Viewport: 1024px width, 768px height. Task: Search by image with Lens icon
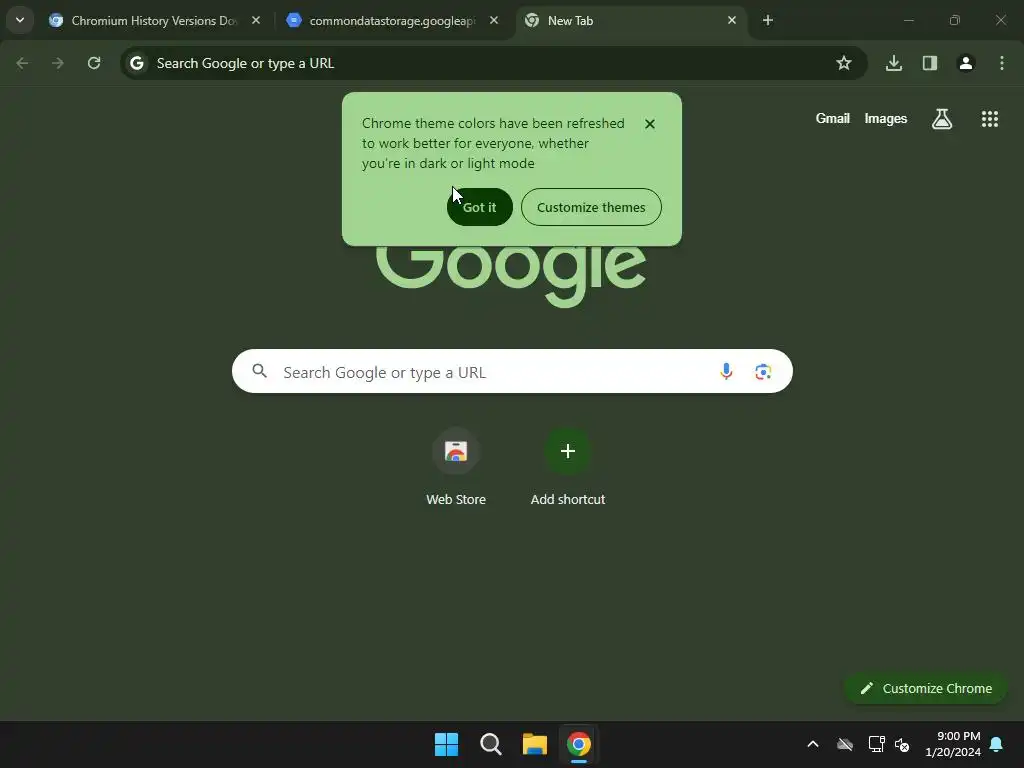point(763,372)
